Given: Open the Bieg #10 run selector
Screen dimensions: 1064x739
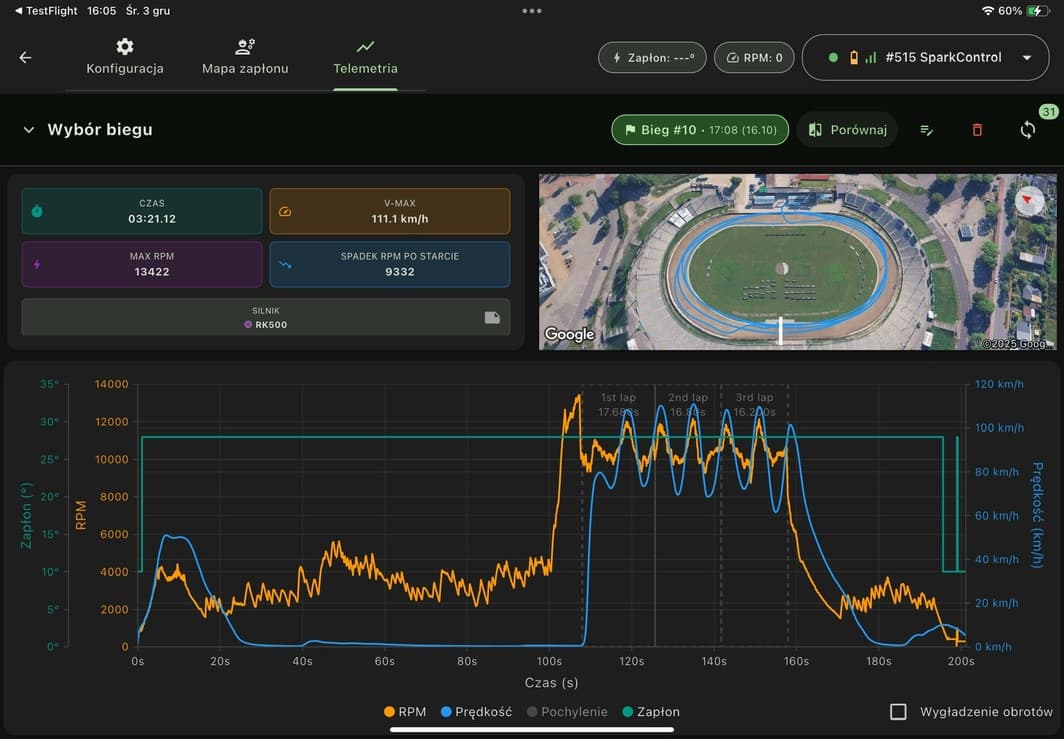Looking at the screenshot, I should click(x=699, y=130).
